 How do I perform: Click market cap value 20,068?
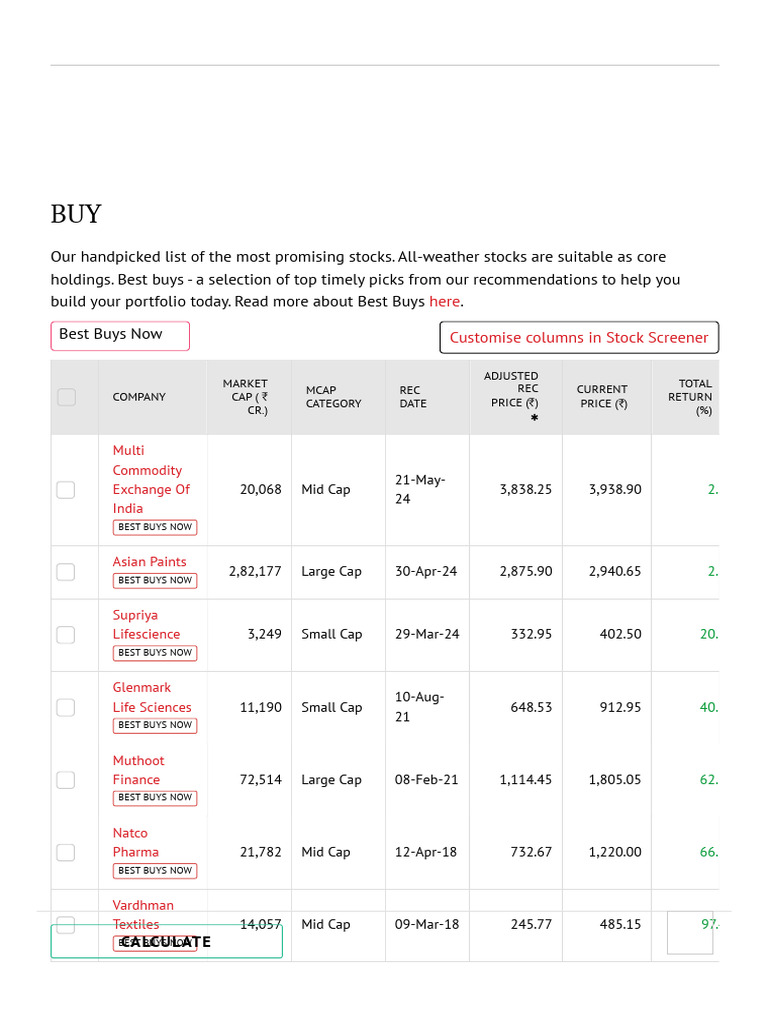pos(261,489)
